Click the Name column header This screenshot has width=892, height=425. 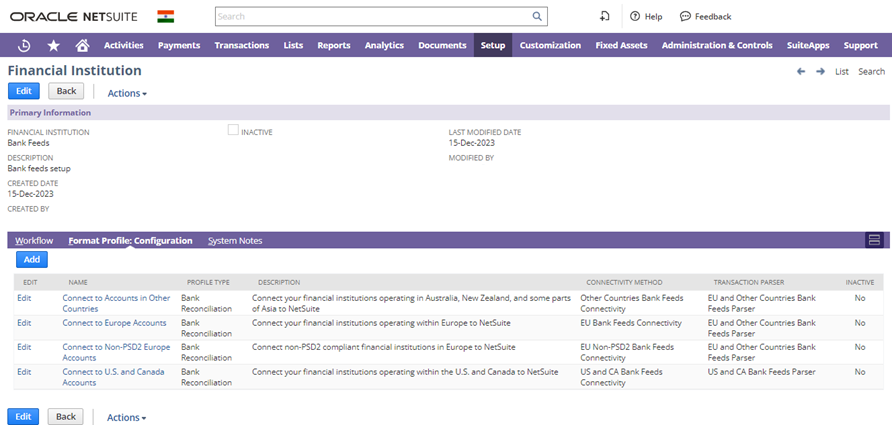coord(78,282)
